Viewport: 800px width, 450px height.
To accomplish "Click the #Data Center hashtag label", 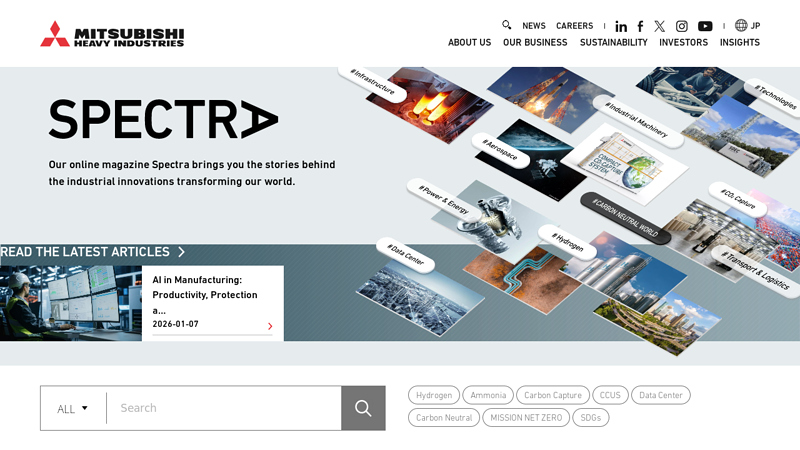I will [x=406, y=255].
